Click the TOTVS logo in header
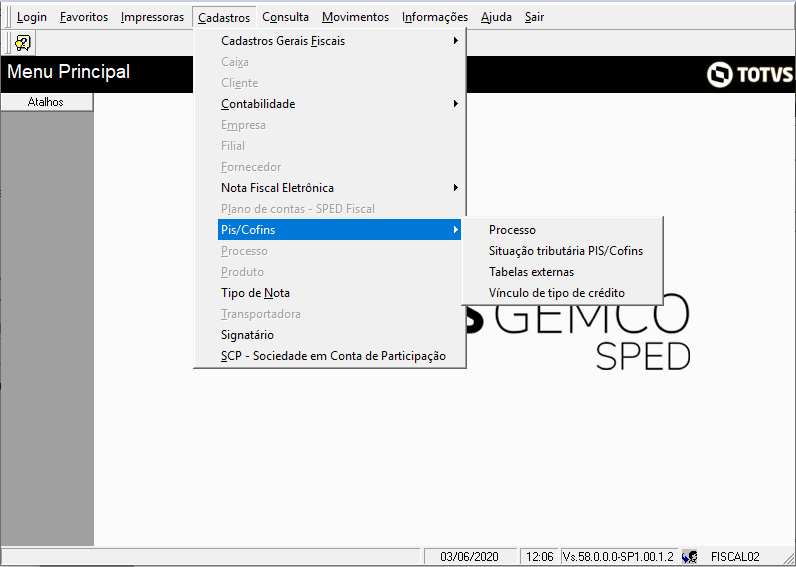This screenshot has height=567, width=796. pos(749,75)
